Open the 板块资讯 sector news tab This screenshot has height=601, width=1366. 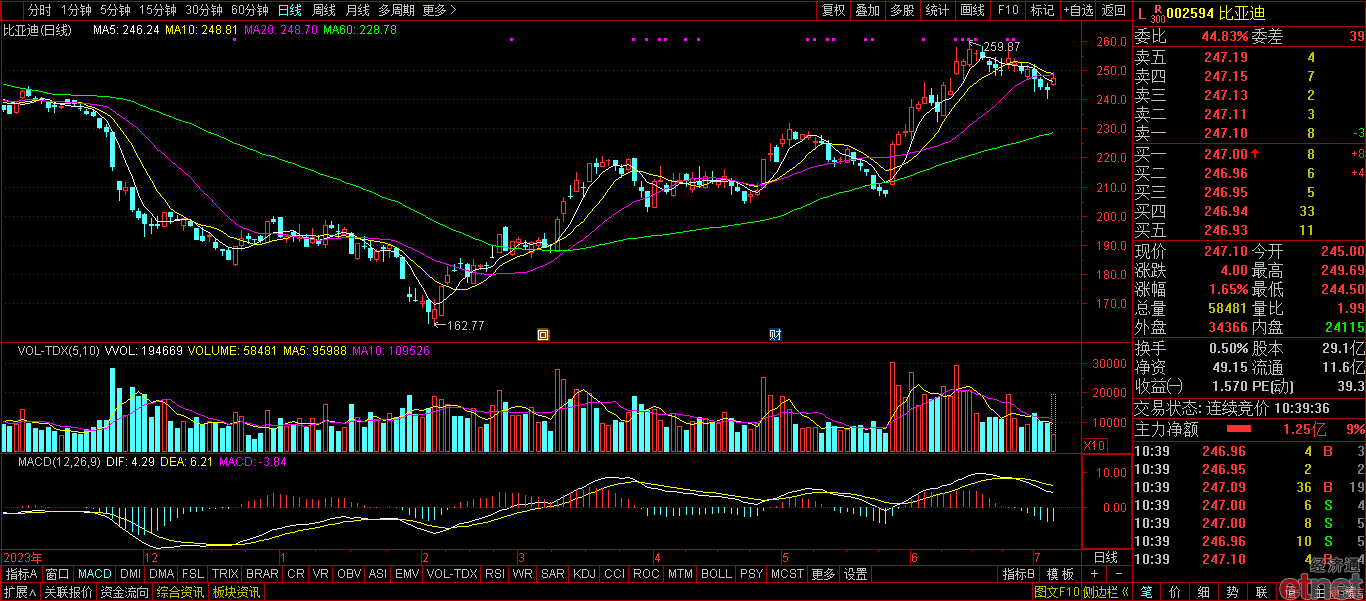(x=236, y=592)
